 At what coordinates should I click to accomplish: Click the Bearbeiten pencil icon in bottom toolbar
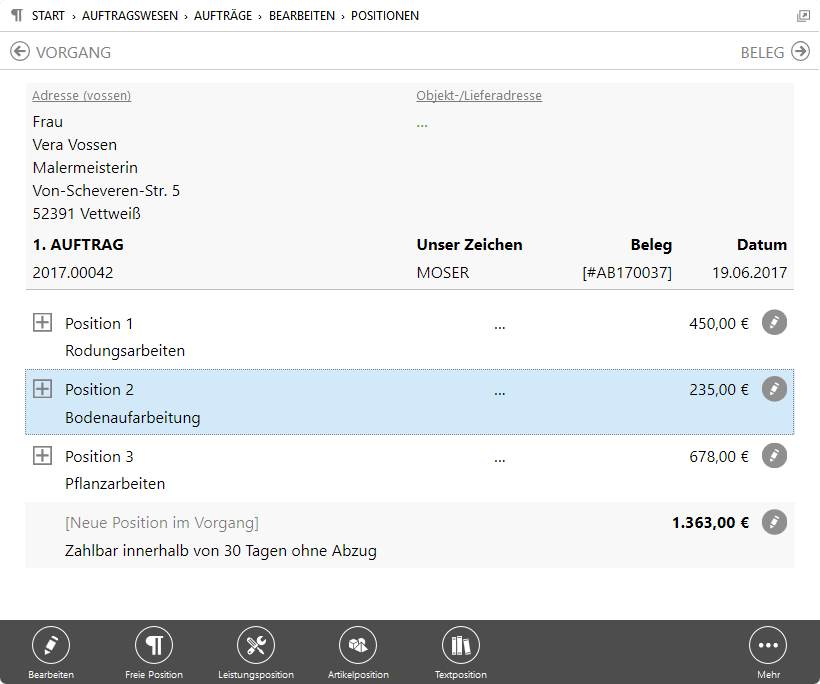(51, 646)
